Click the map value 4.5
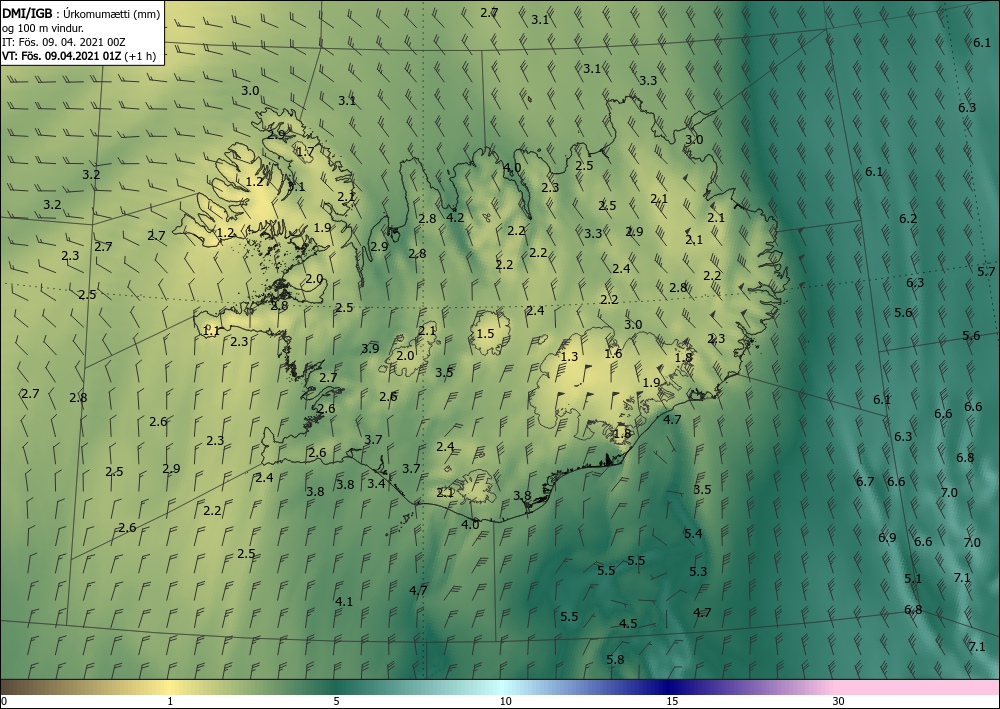The width and height of the screenshot is (1000, 709). (x=628, y=624)
